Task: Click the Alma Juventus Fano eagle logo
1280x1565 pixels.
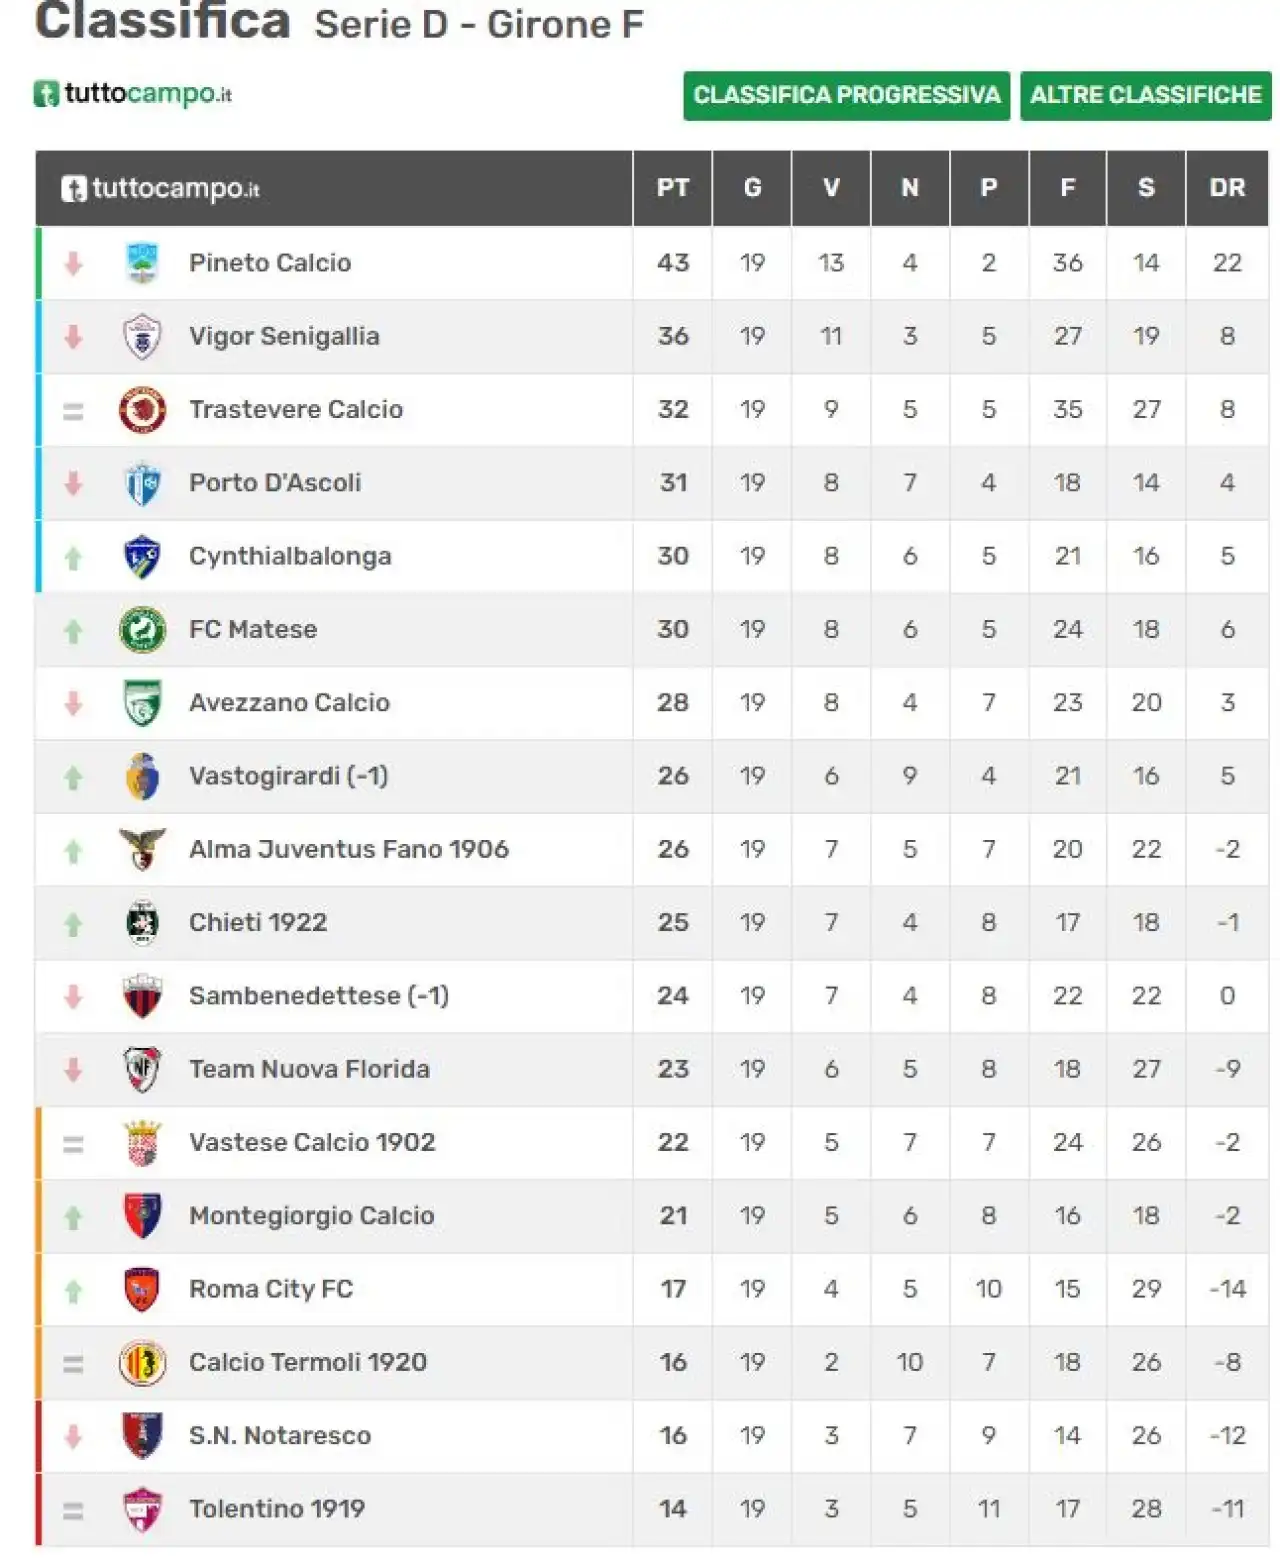Action: (142, 849)
